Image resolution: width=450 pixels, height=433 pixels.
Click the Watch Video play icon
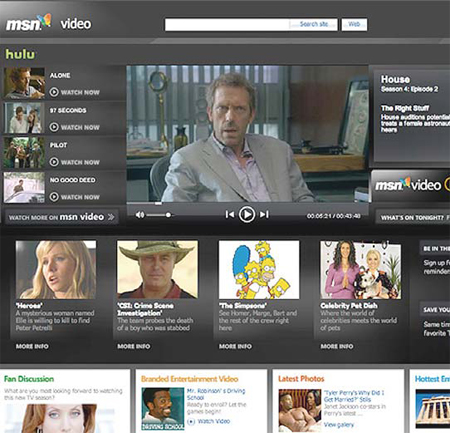[191, 422]
